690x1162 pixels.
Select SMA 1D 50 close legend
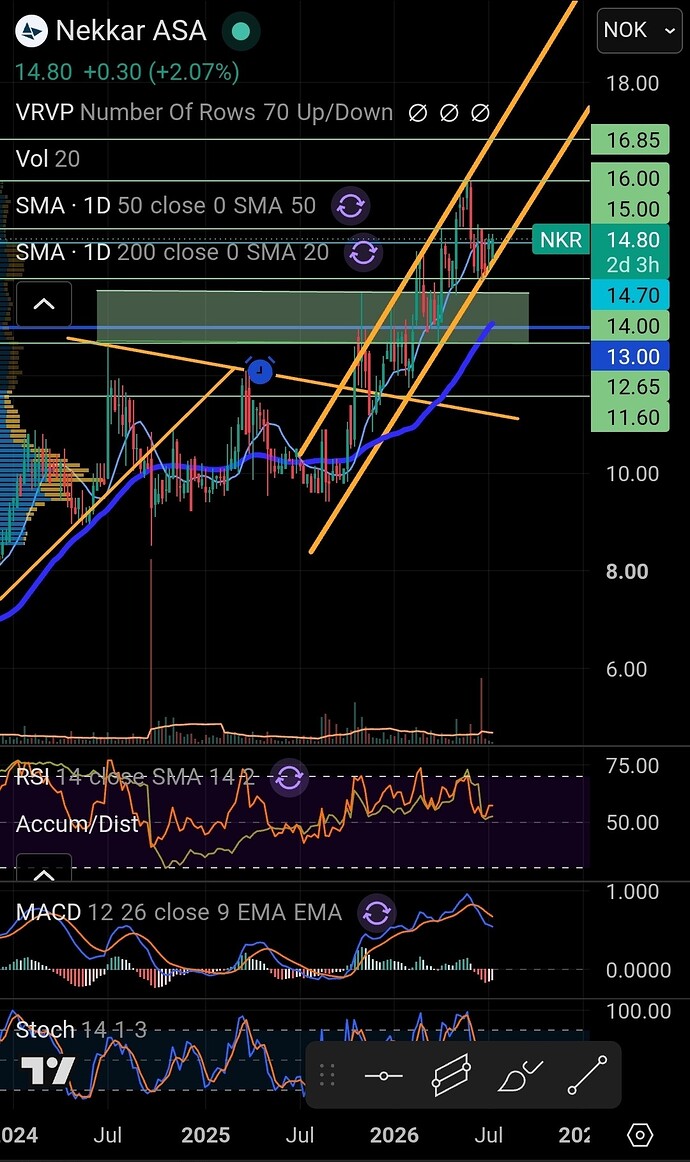point(165,205)
